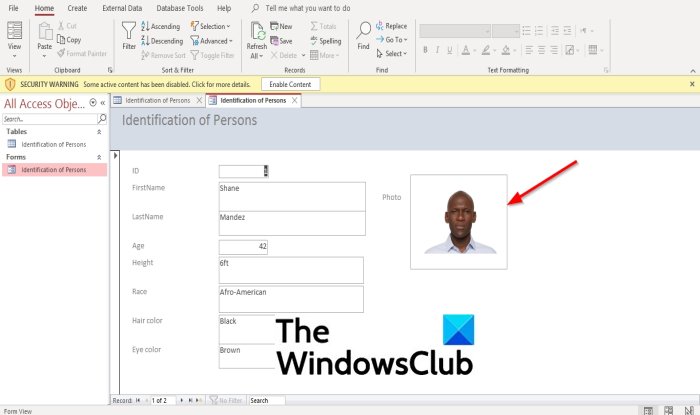The image size is (700, 415).
Task: Click the bullets list icon
Action: point(527,31)
